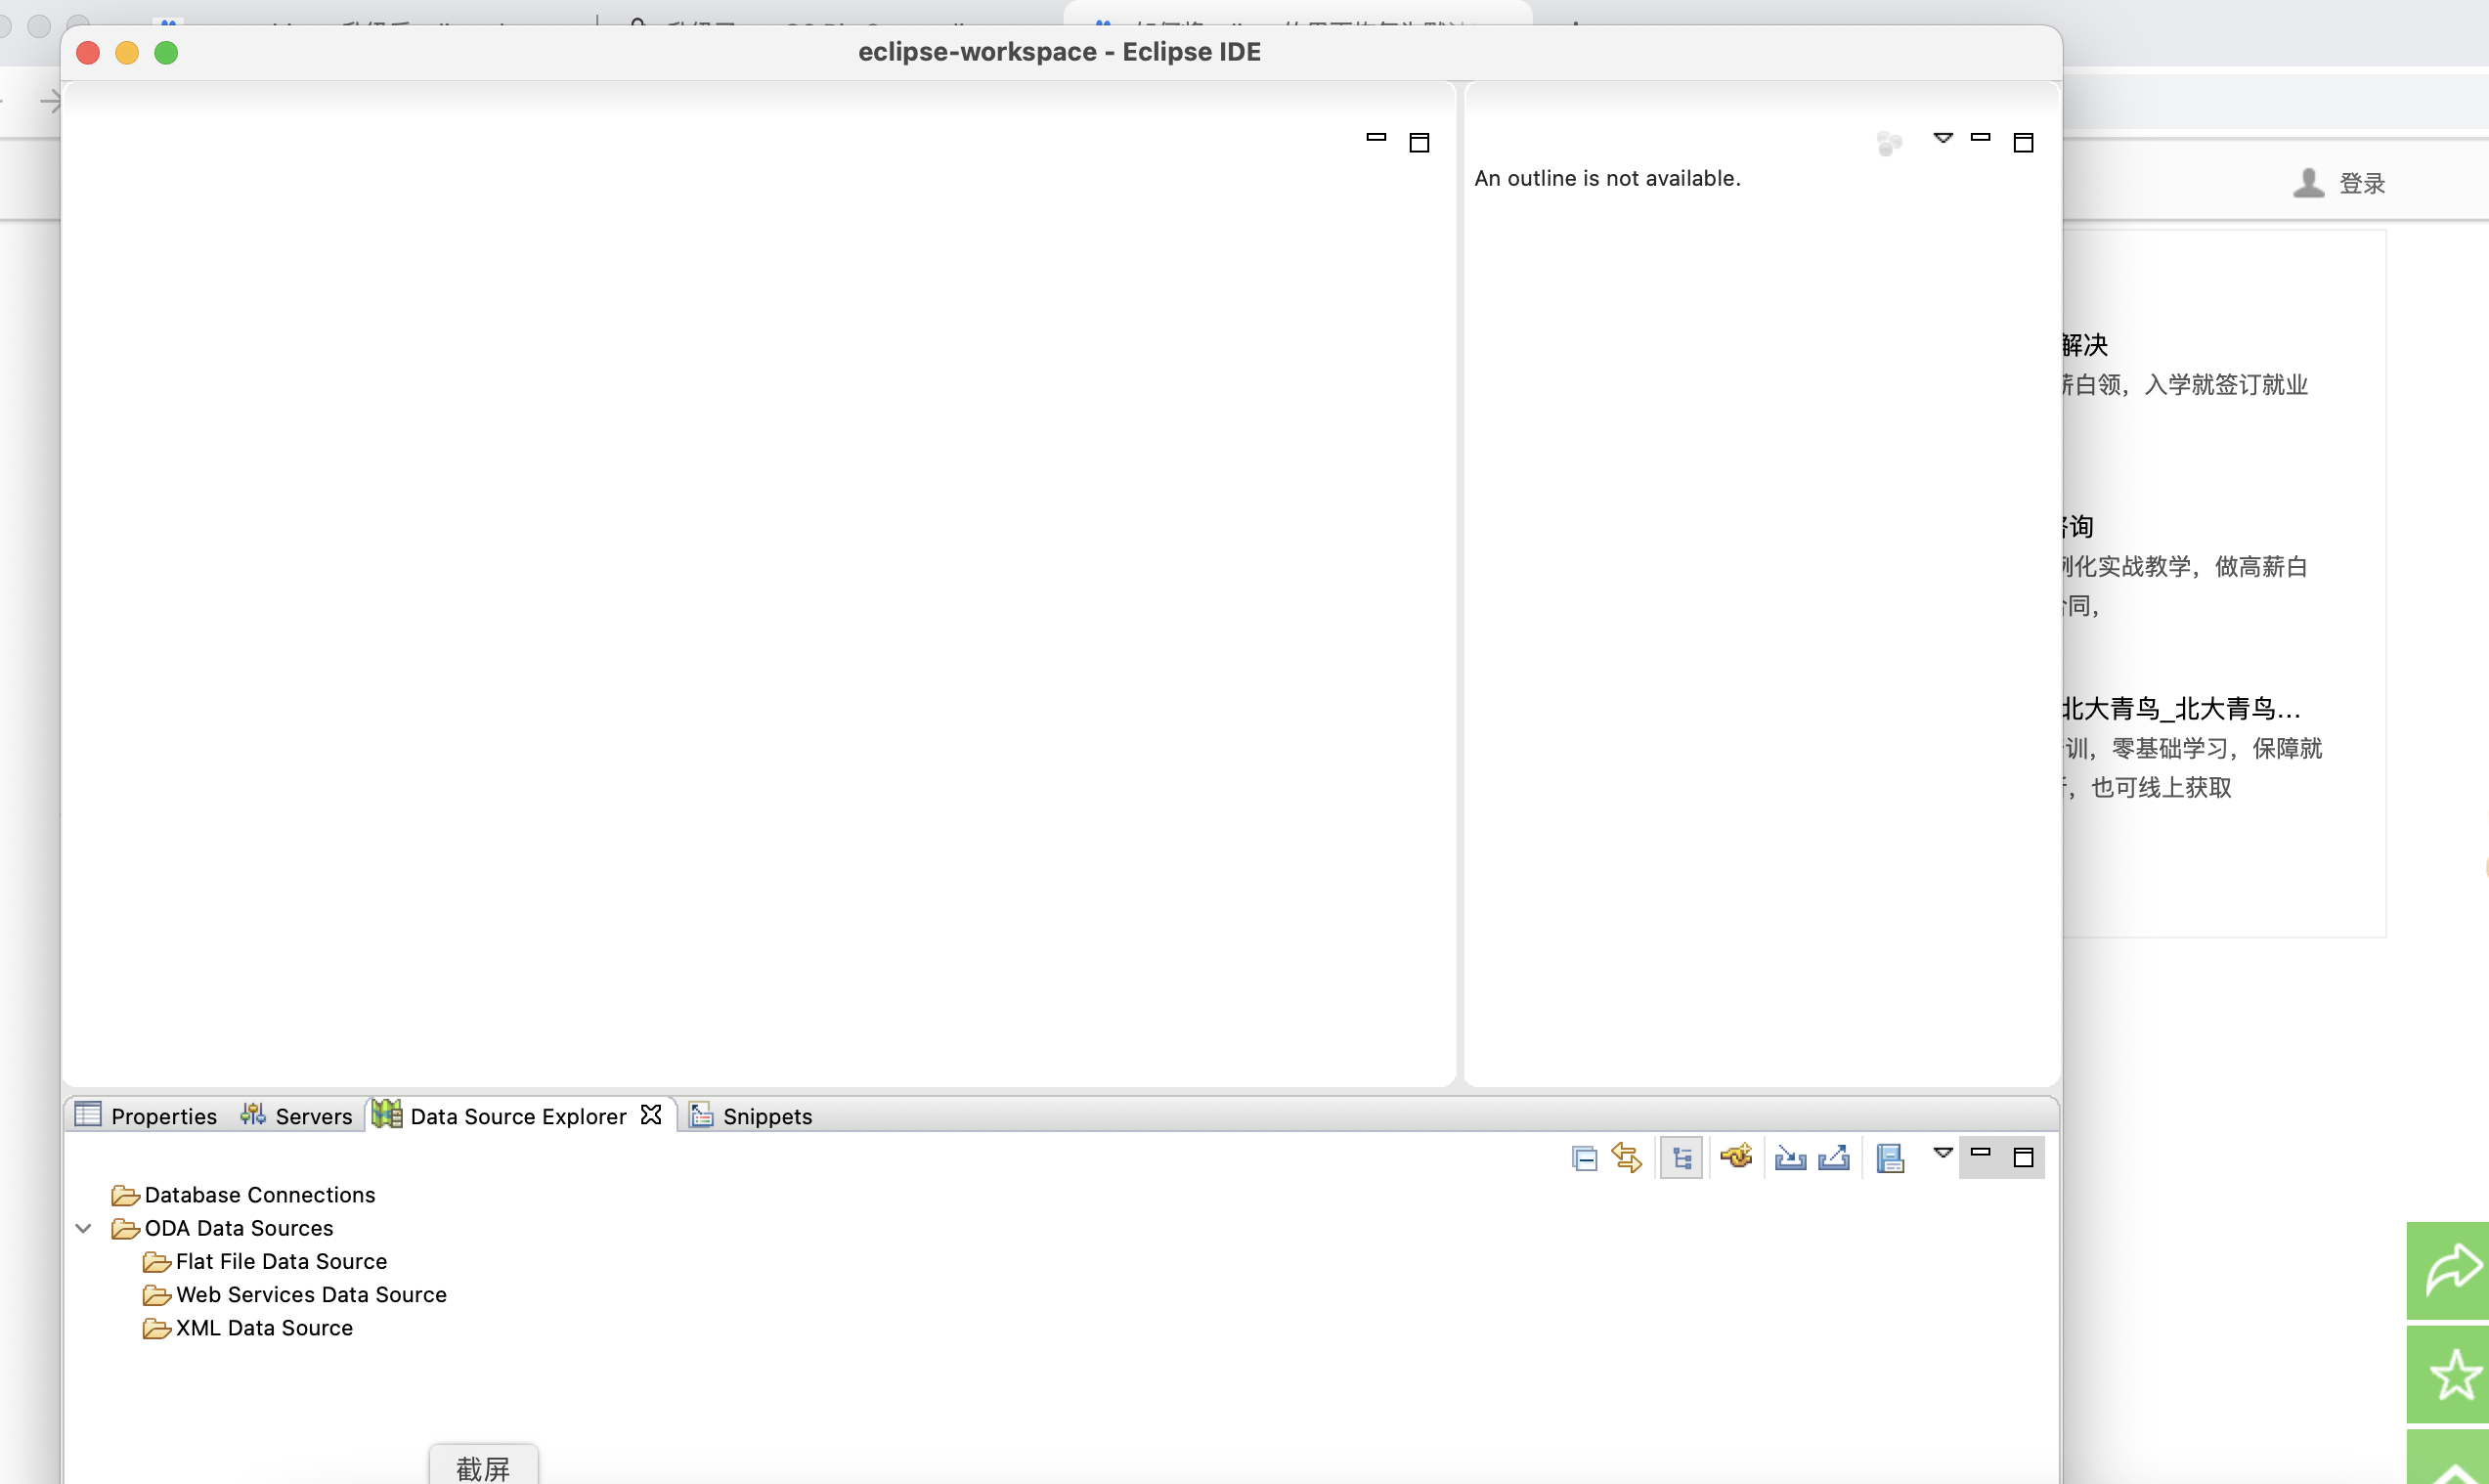2489x1484 pixels.
Task: Click Collapse All in Data Source Explorer toolbar
Action: [x=1584, y=1158]
